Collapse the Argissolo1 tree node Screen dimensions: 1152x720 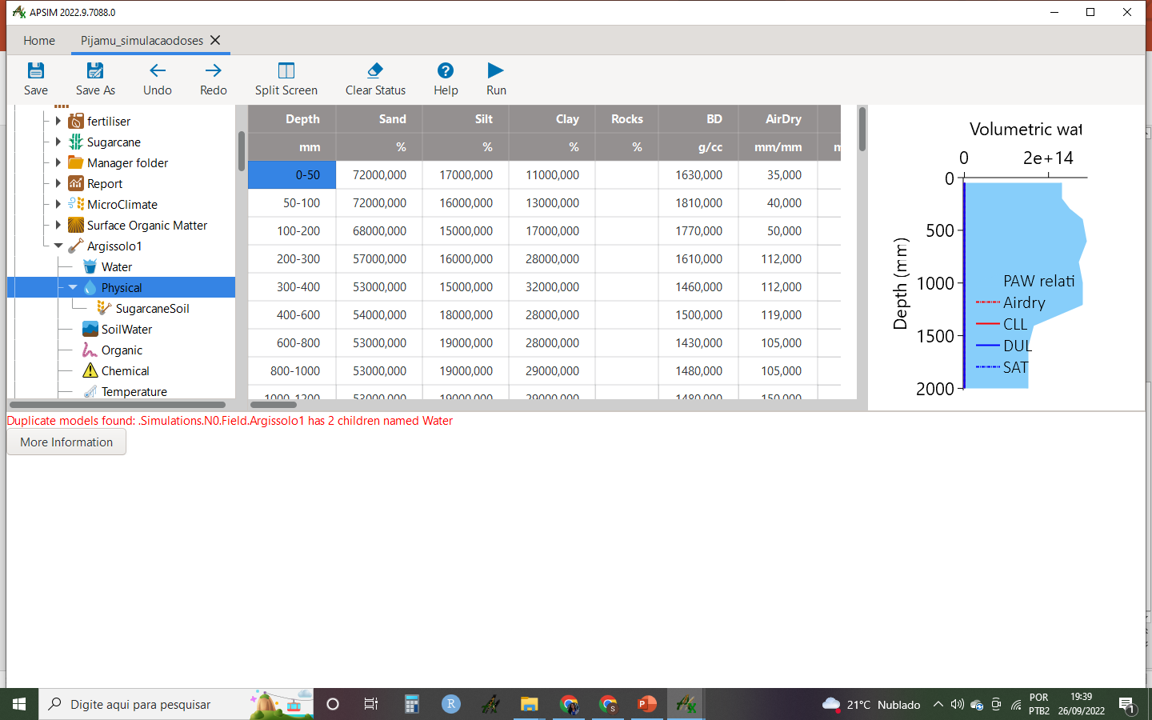(58, 246)
